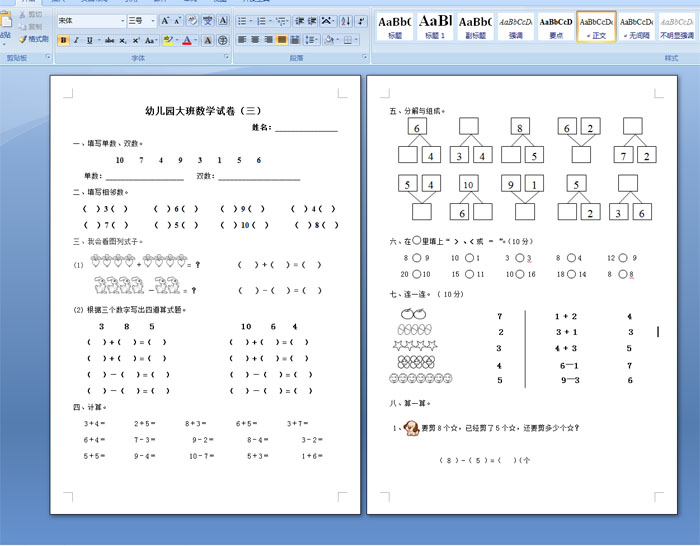Apply Character Shading icon

point(208,41)
